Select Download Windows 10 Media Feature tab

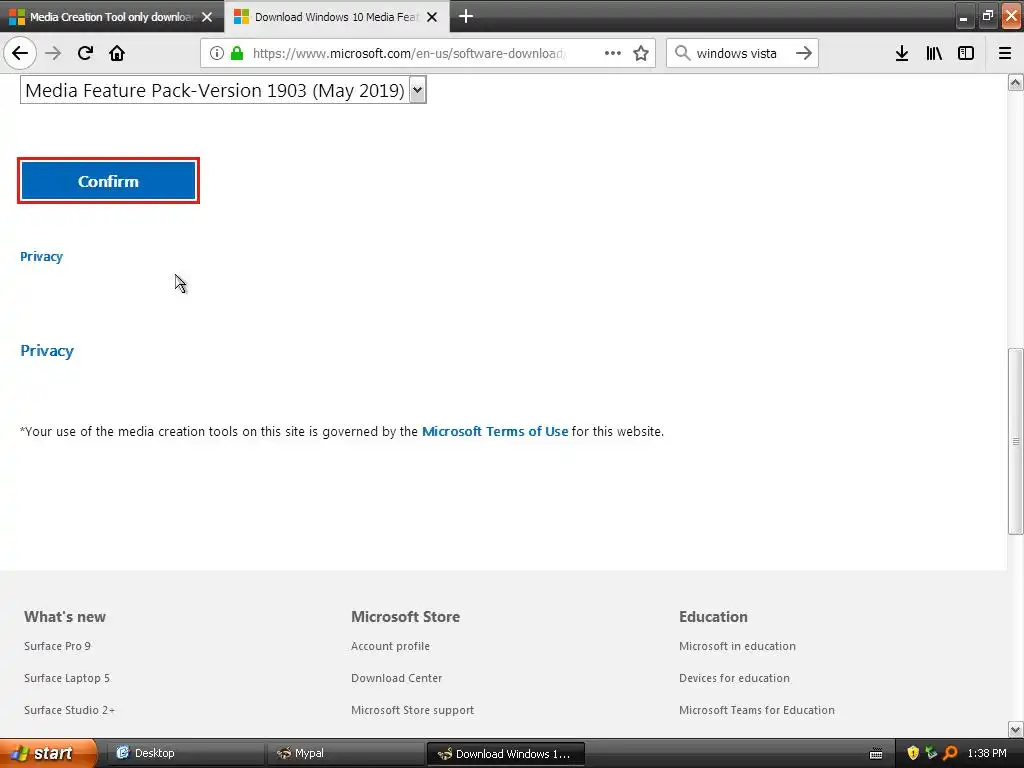coord(336,17)
